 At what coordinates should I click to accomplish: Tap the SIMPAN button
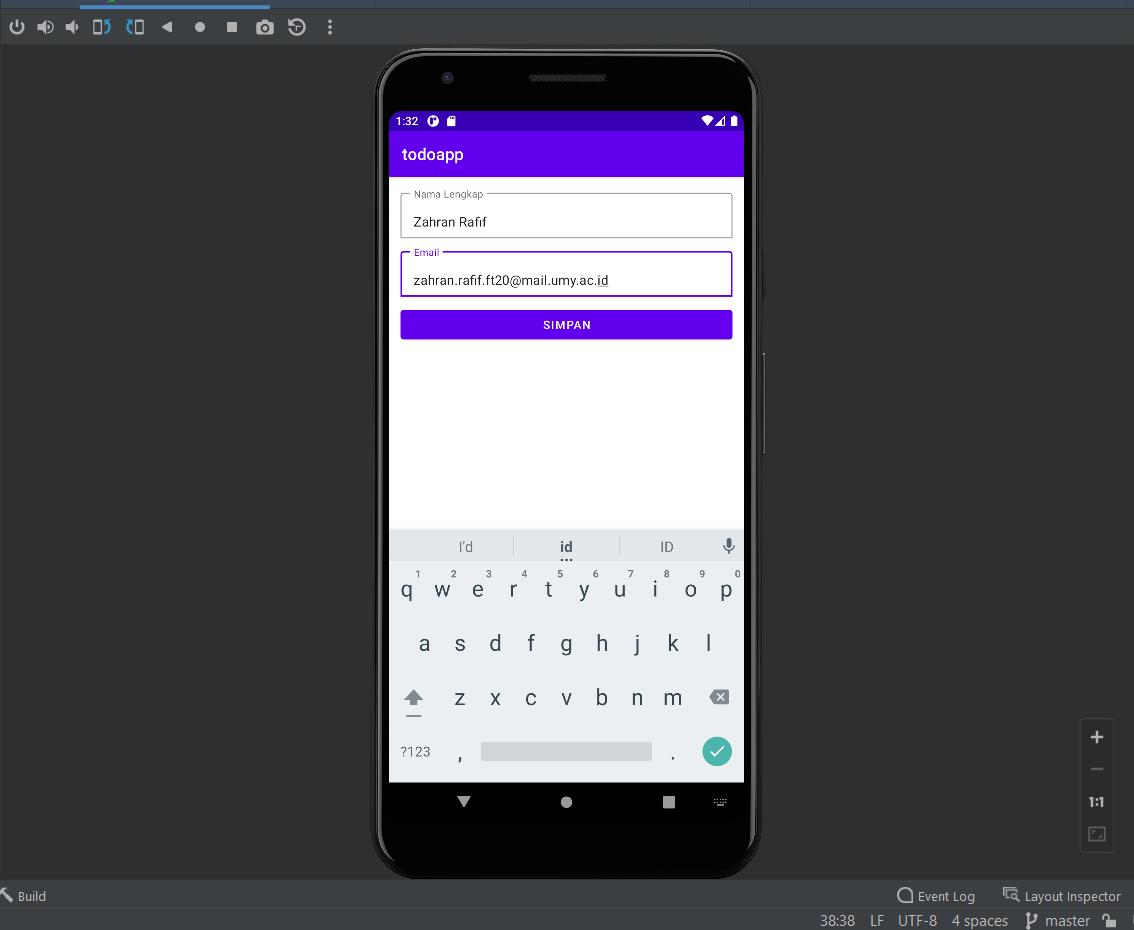566,325
